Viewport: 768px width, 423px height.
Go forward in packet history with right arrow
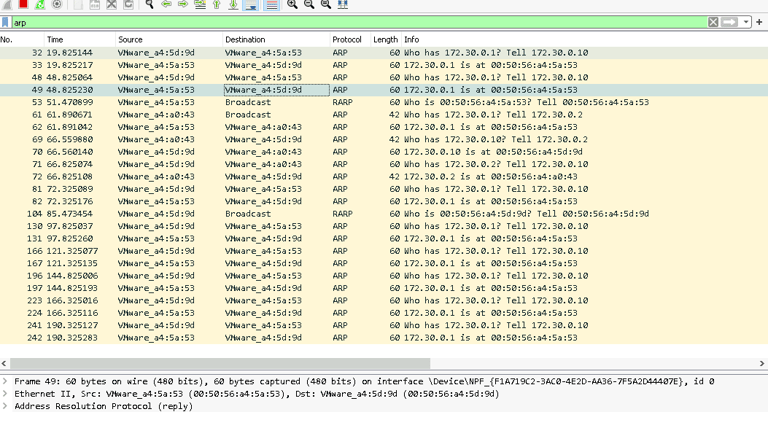coord(183,4)
